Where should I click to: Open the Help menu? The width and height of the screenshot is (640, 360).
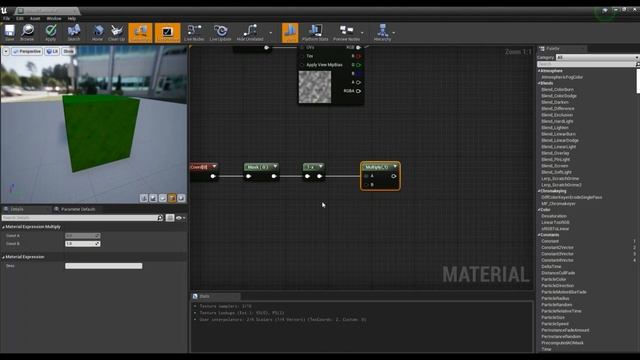point(72,18)
